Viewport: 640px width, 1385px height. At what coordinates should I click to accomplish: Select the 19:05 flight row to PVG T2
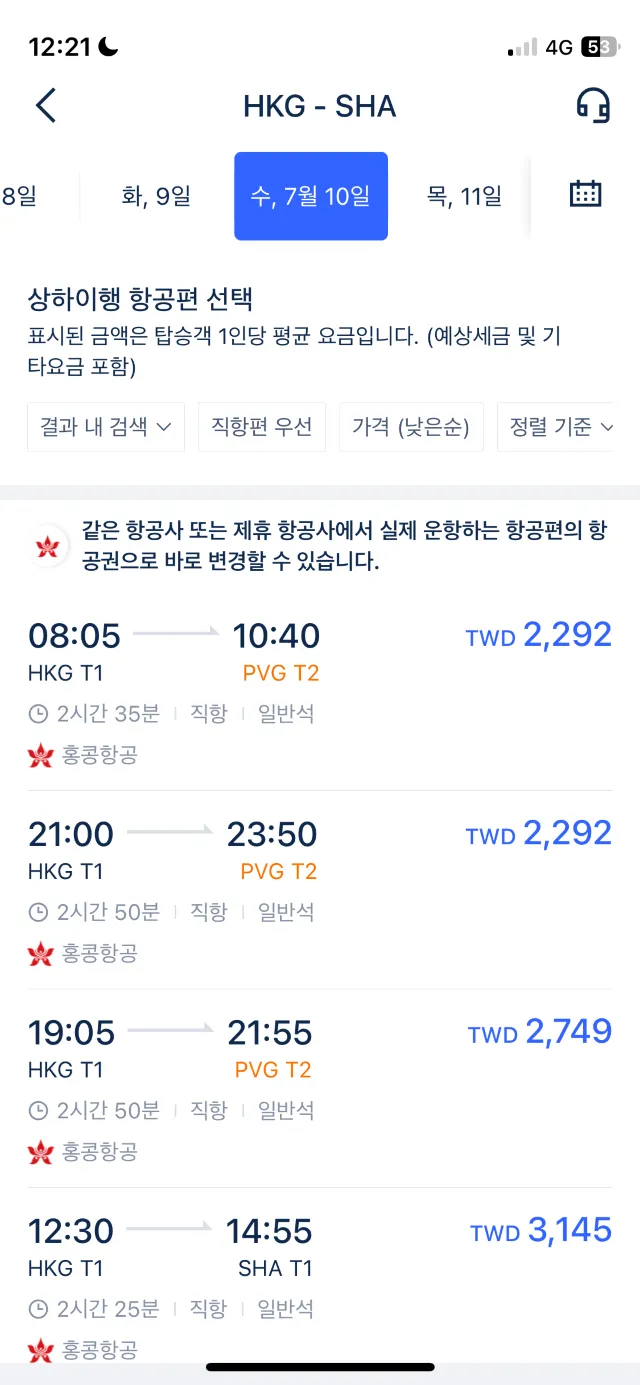pyautogui.click(x=320, y=1075)
